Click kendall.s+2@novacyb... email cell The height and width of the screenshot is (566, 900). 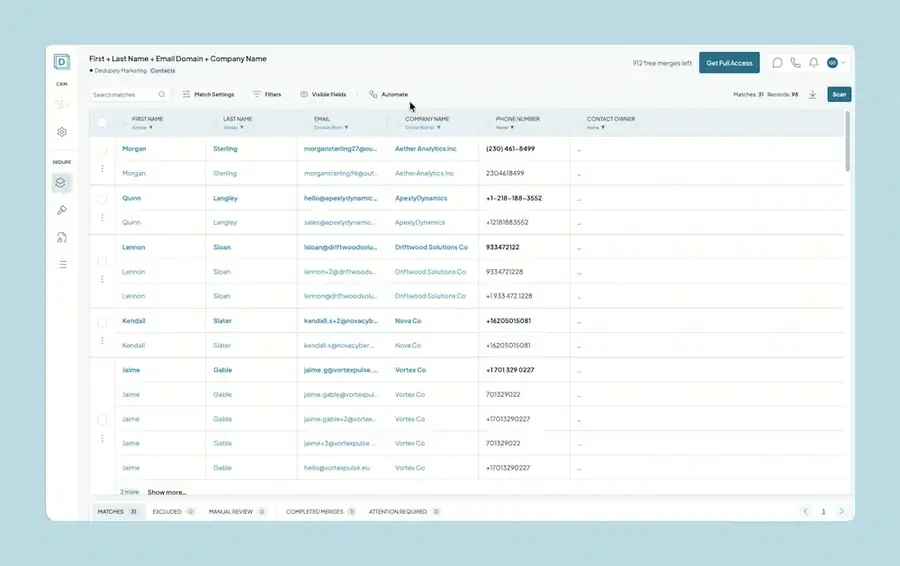tap(340, 321)
